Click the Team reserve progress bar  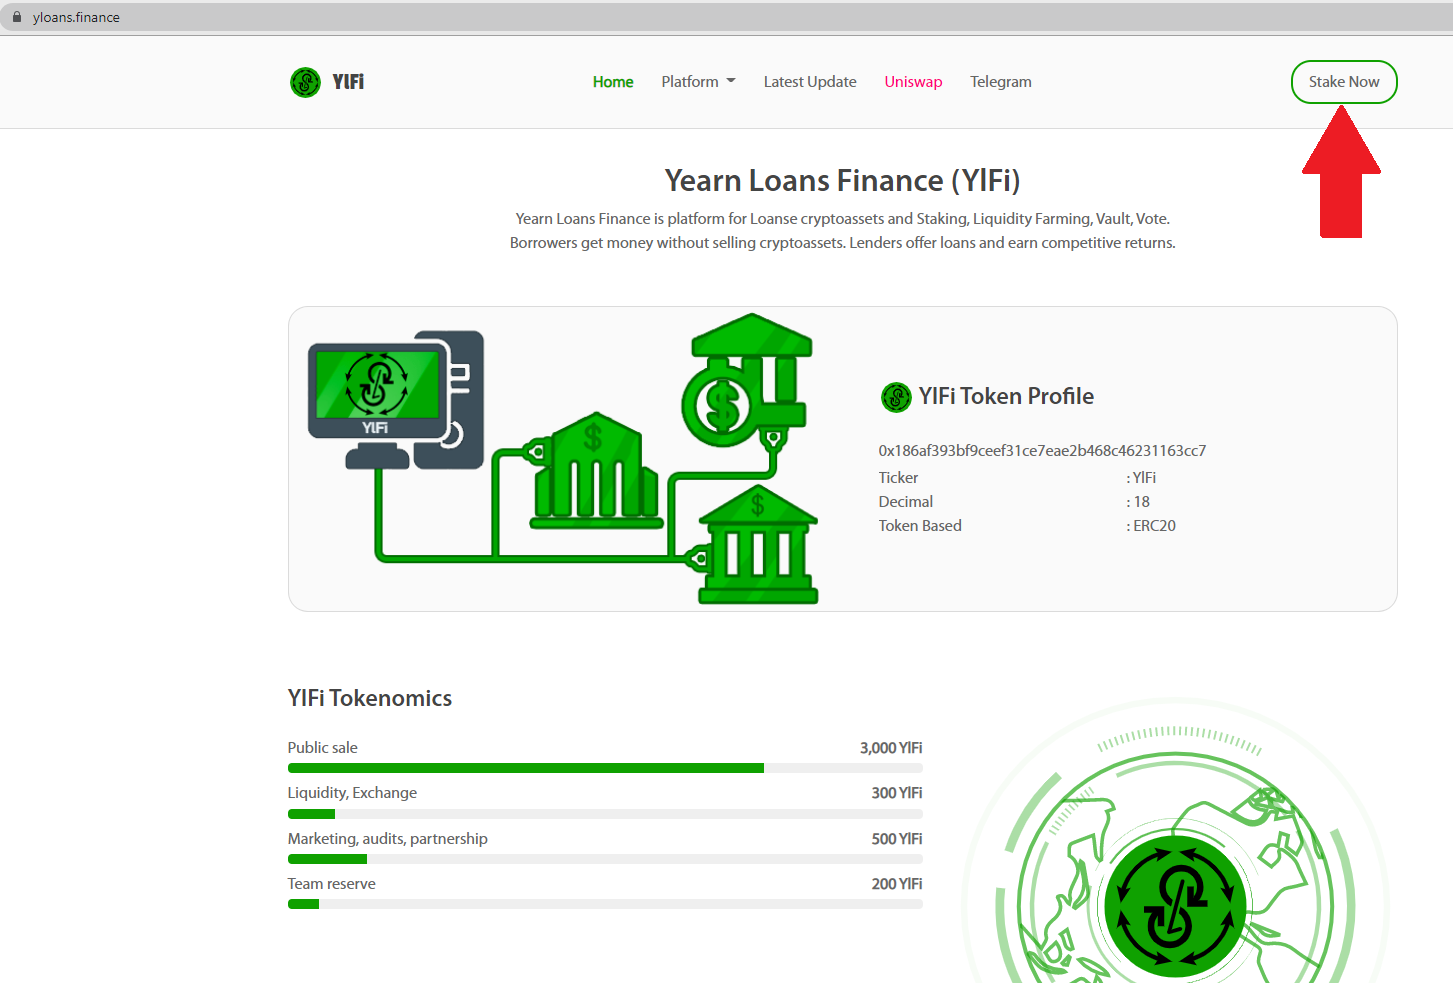click(605, 904)
